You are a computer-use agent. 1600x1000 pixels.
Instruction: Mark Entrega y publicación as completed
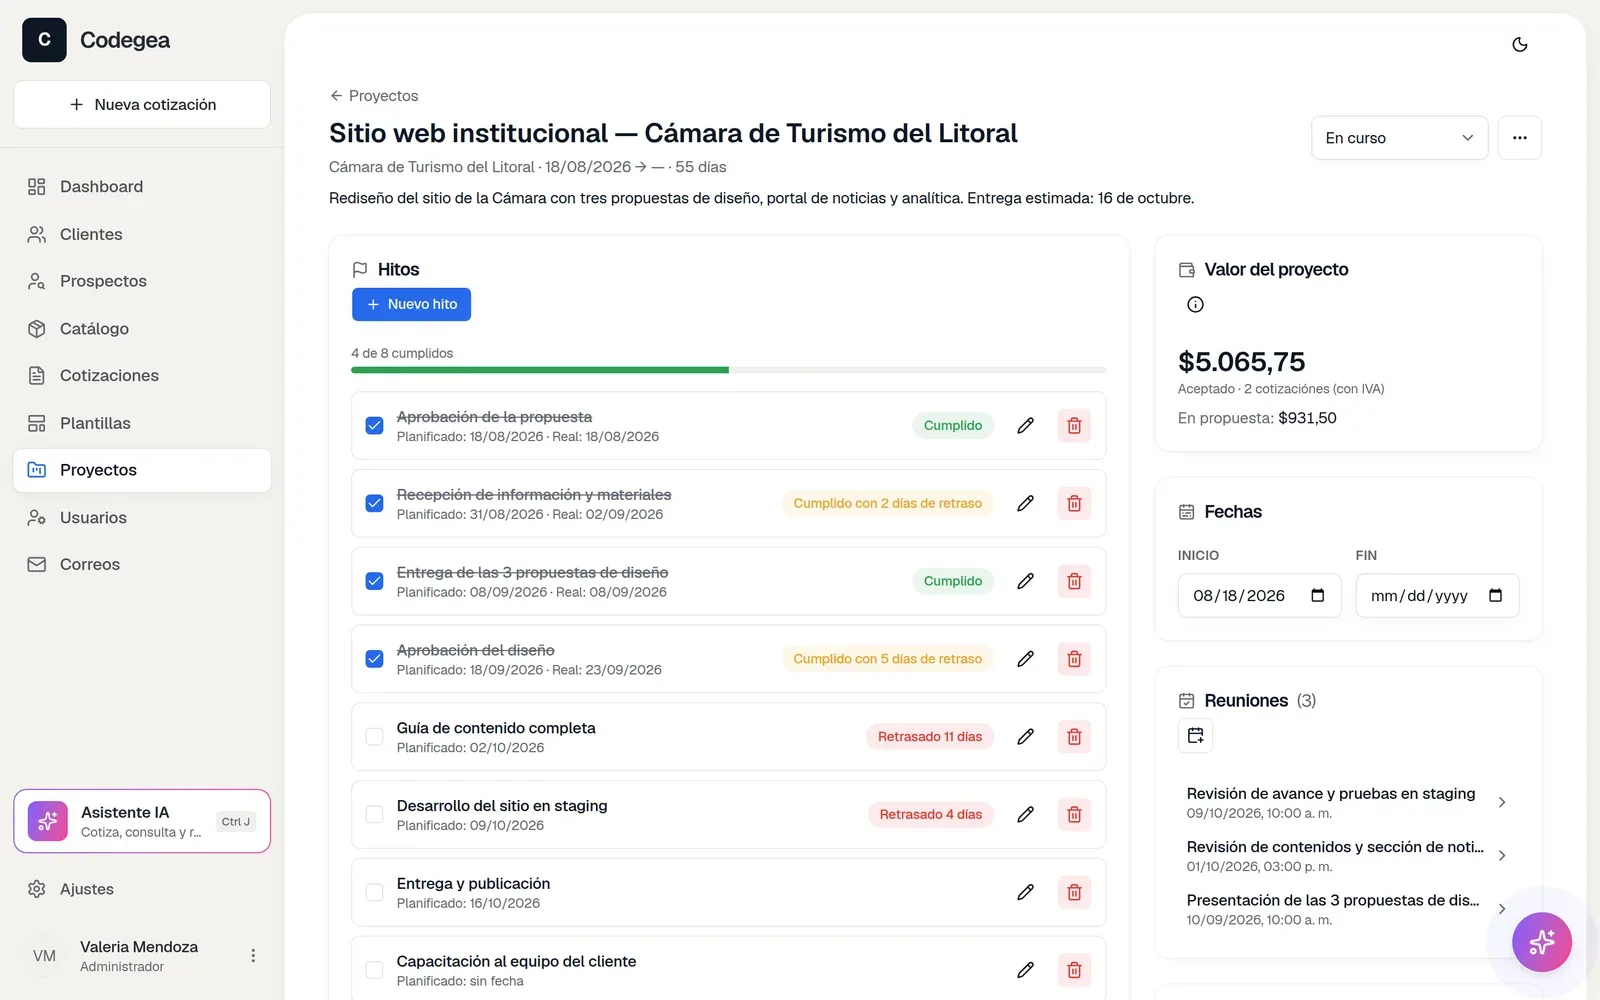(x=374, y=892)
